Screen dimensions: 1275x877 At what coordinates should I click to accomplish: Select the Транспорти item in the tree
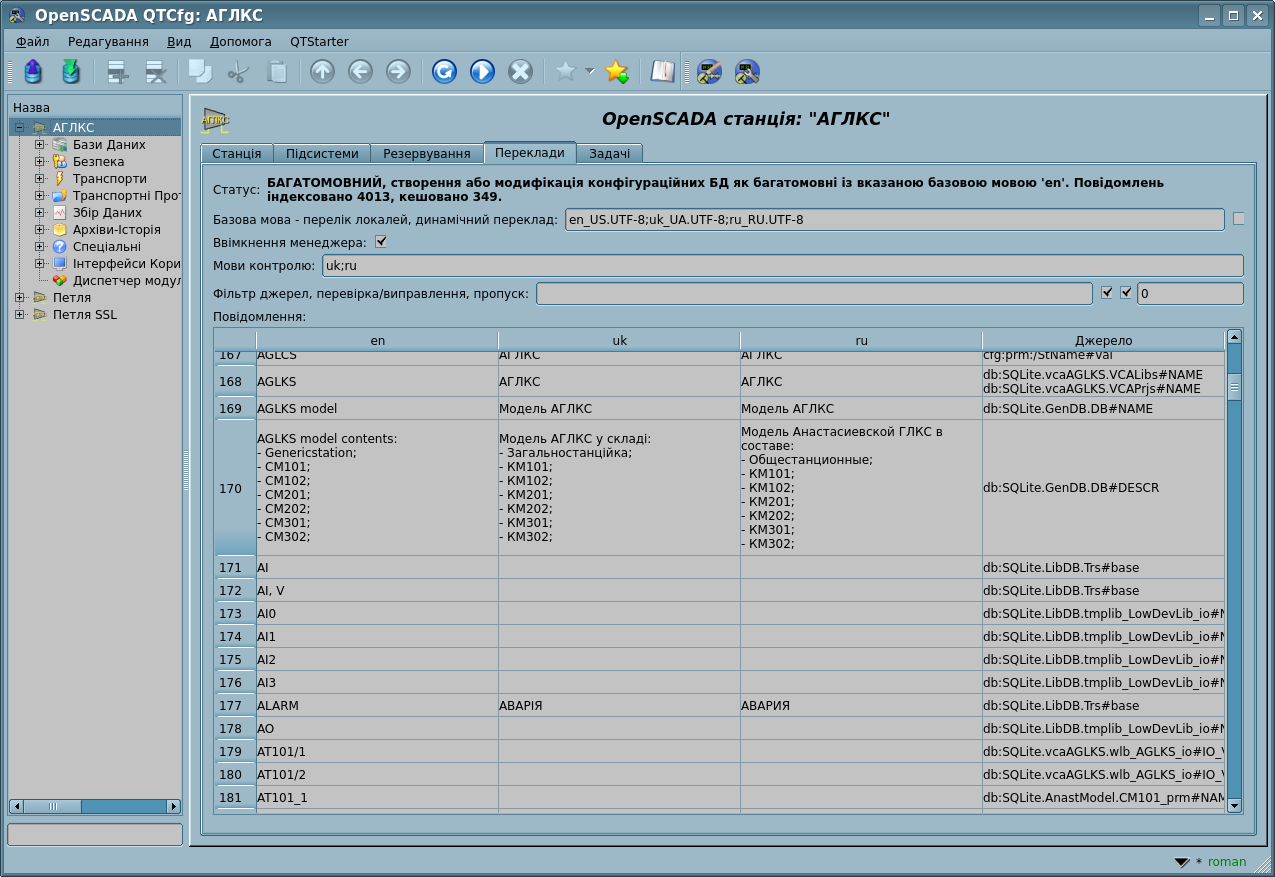(x=109, y=179)
